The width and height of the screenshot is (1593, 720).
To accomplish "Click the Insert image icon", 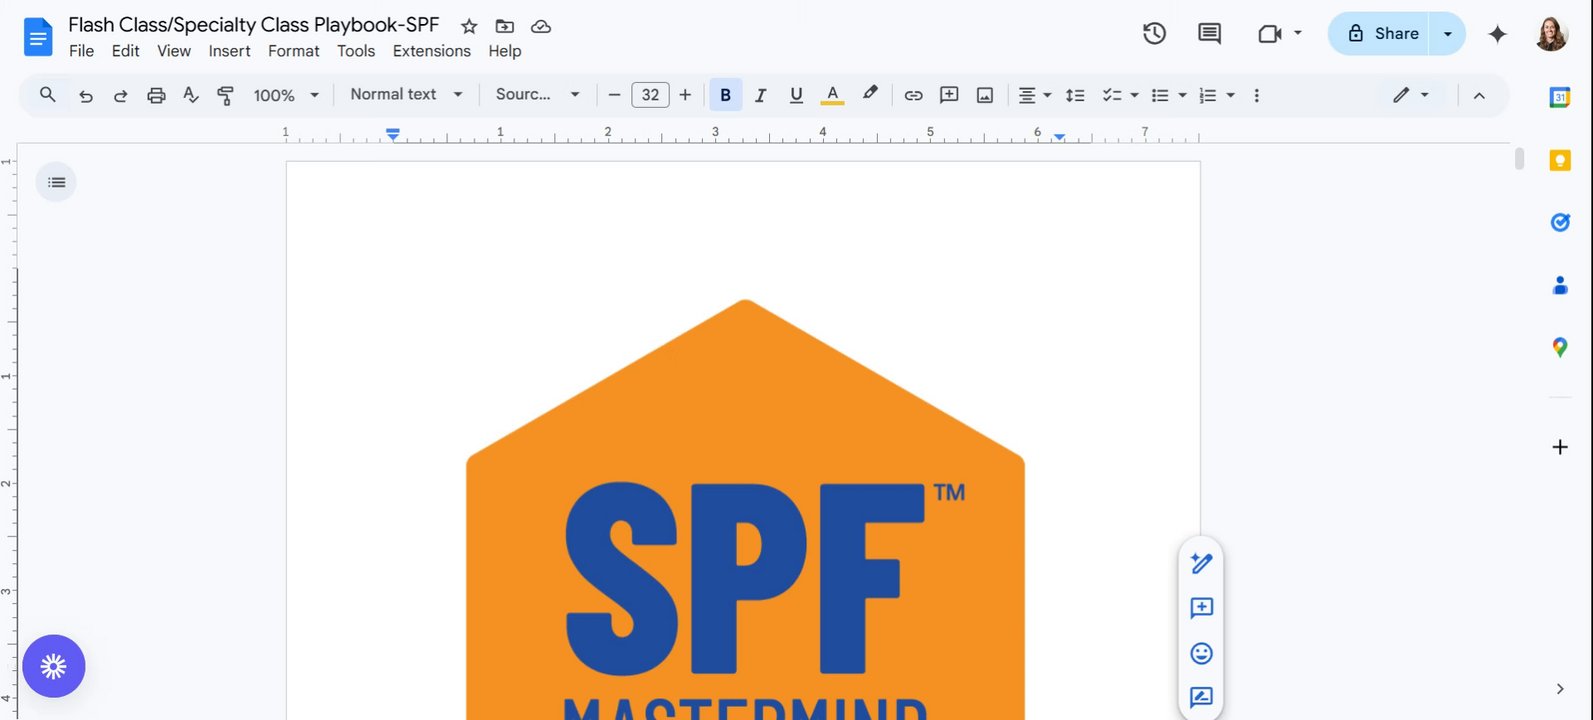I will point(985,95).
